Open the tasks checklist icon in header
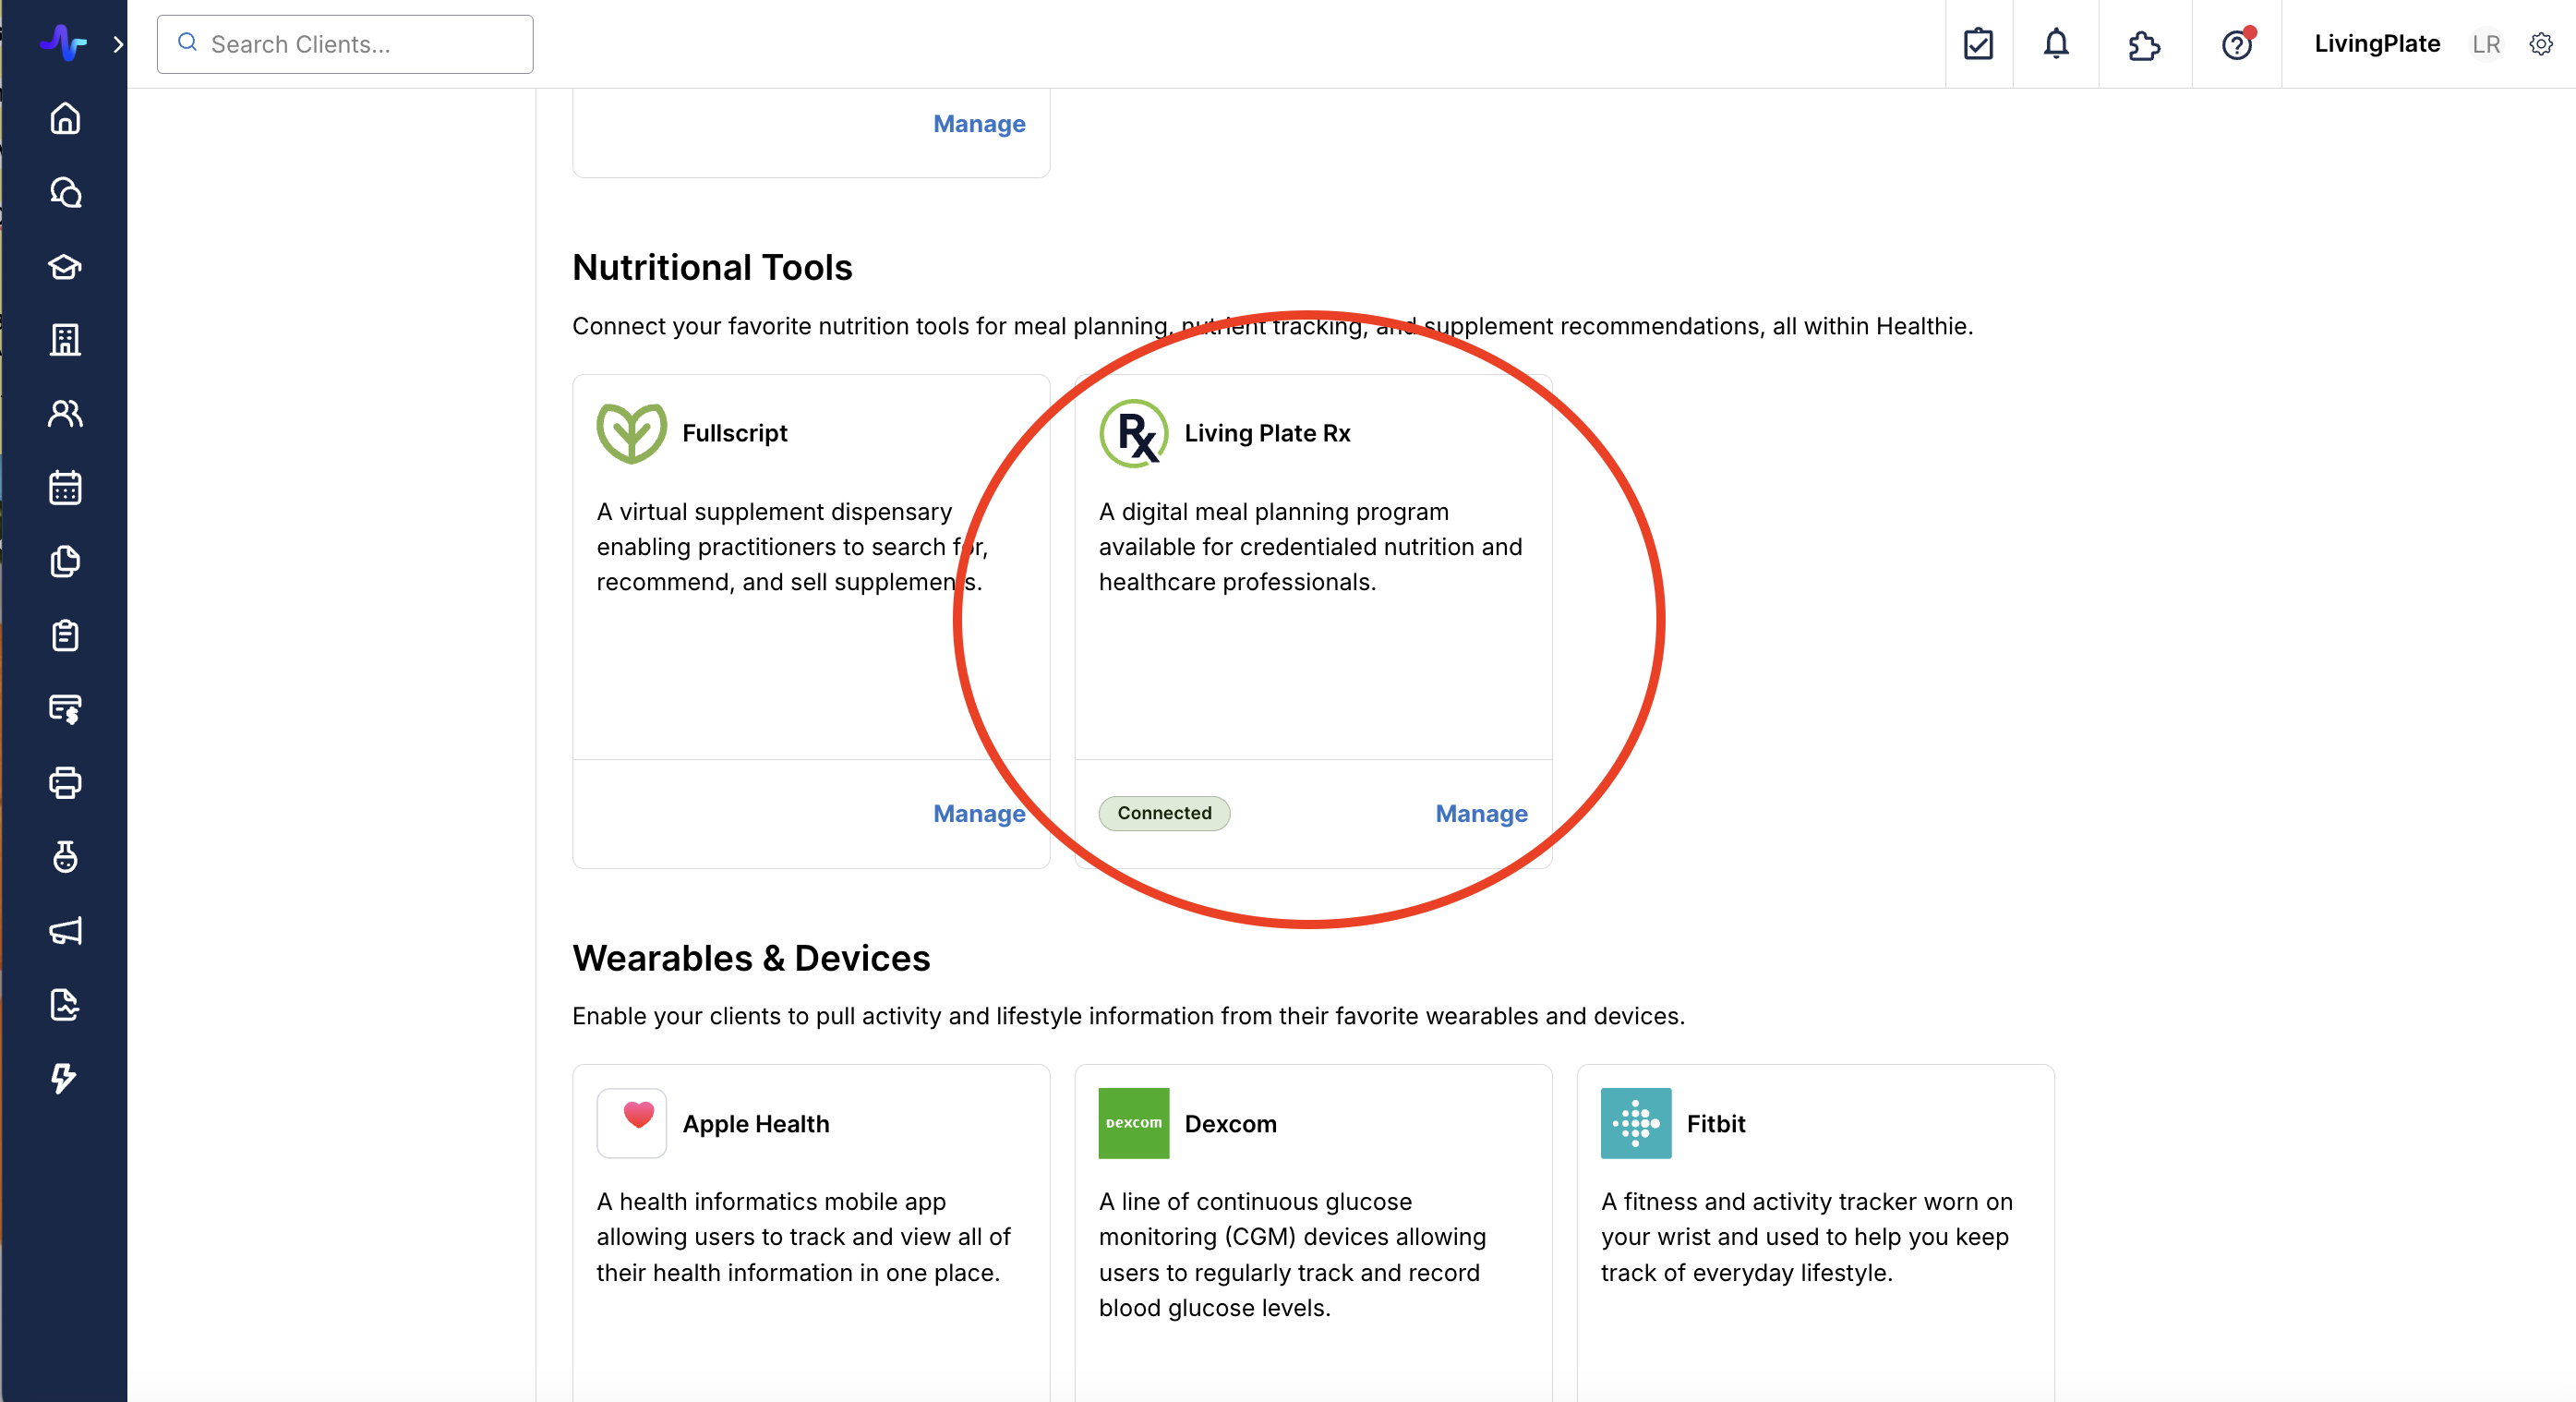The height and width of the screenshot is (1402, 2576). 1978,44
